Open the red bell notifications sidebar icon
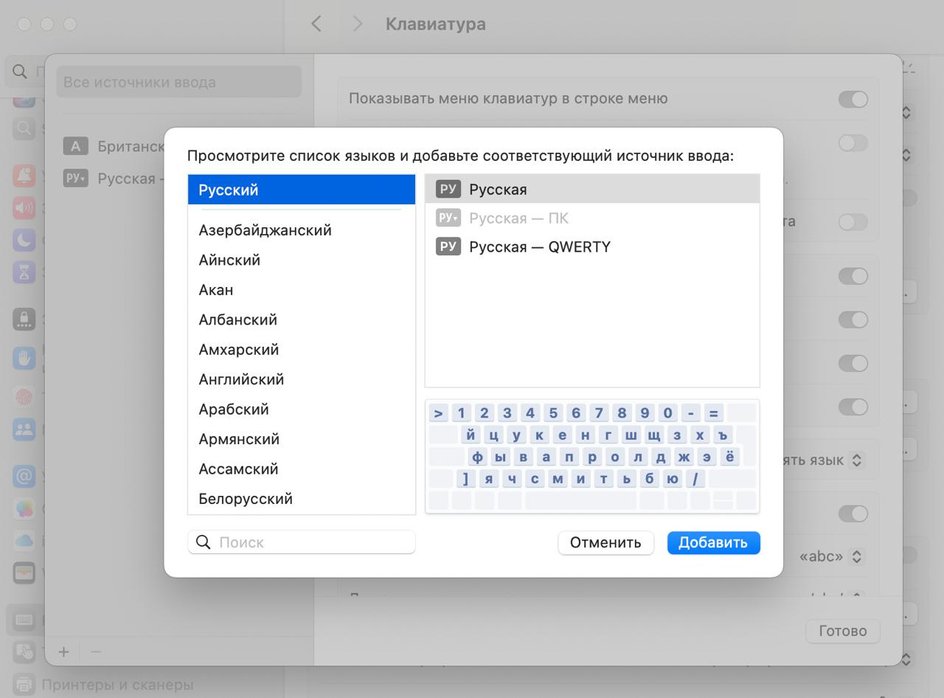 click(24, 175)
